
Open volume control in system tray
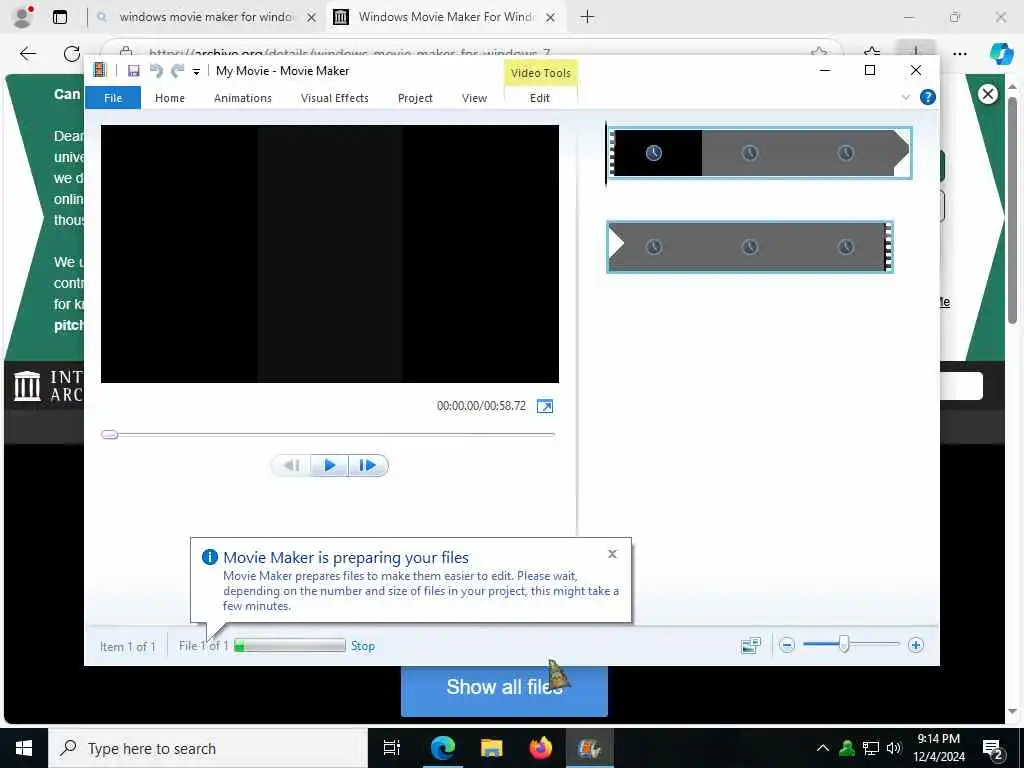tap(894, 748)
